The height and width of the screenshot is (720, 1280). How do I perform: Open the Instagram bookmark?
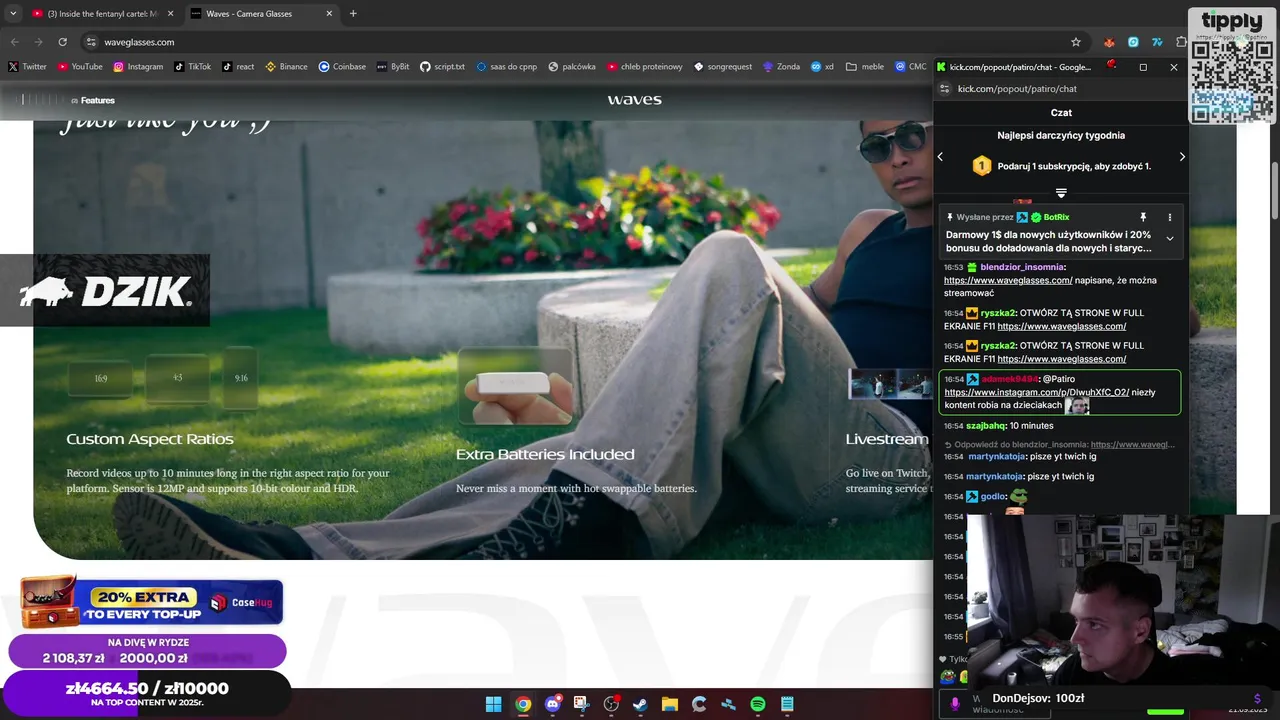click(138, 67)
